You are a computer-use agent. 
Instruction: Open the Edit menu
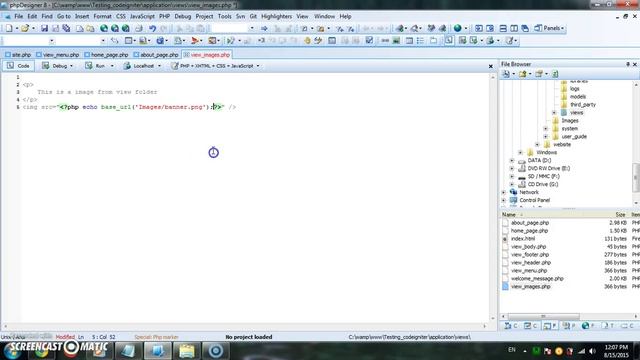[32, 16]
